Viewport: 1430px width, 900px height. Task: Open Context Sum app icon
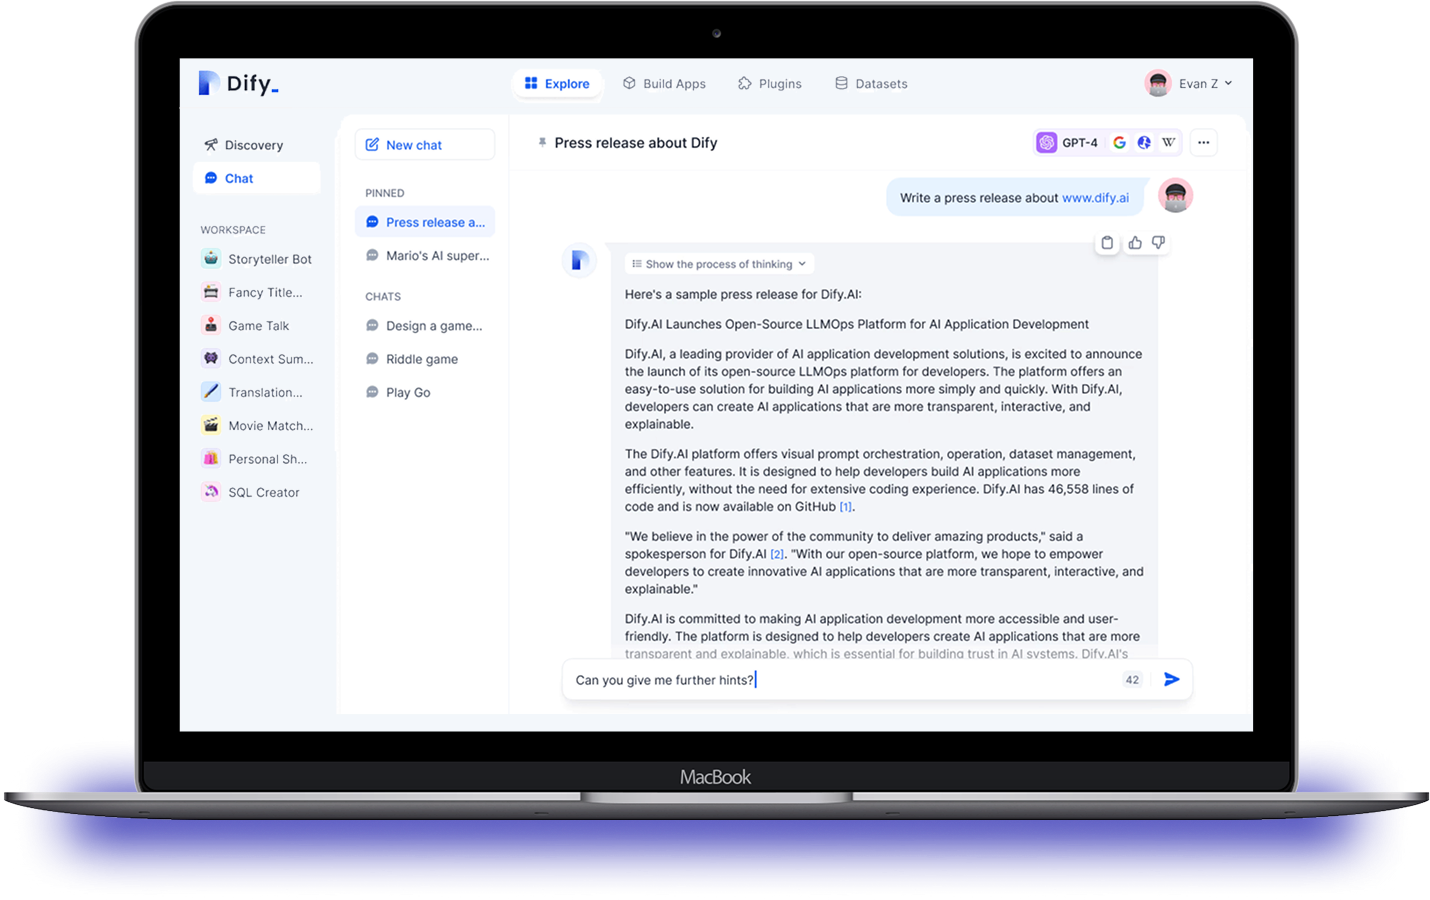[211, 359]
